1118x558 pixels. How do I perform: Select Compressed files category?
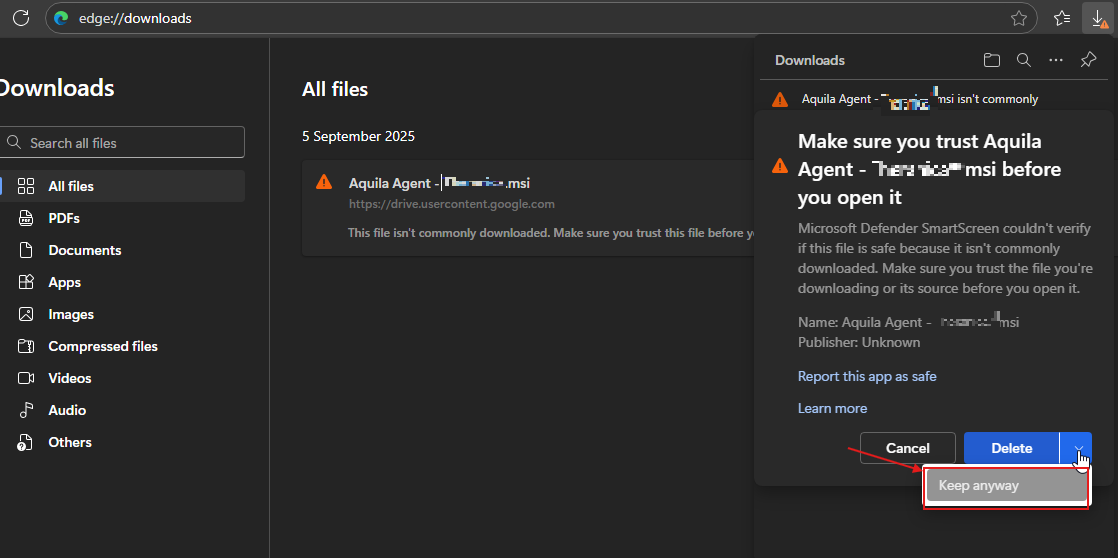[x=102, y=346]
